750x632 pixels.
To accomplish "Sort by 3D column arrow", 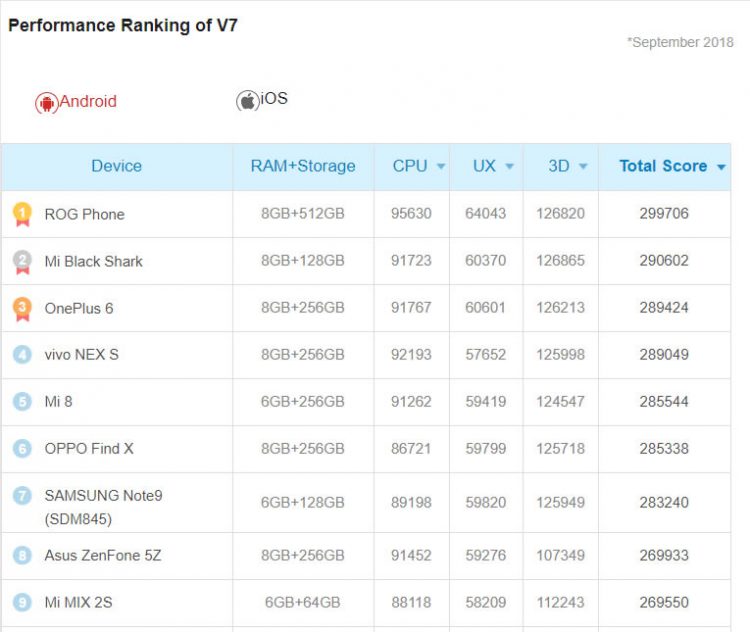I will [x=583, y=167].
